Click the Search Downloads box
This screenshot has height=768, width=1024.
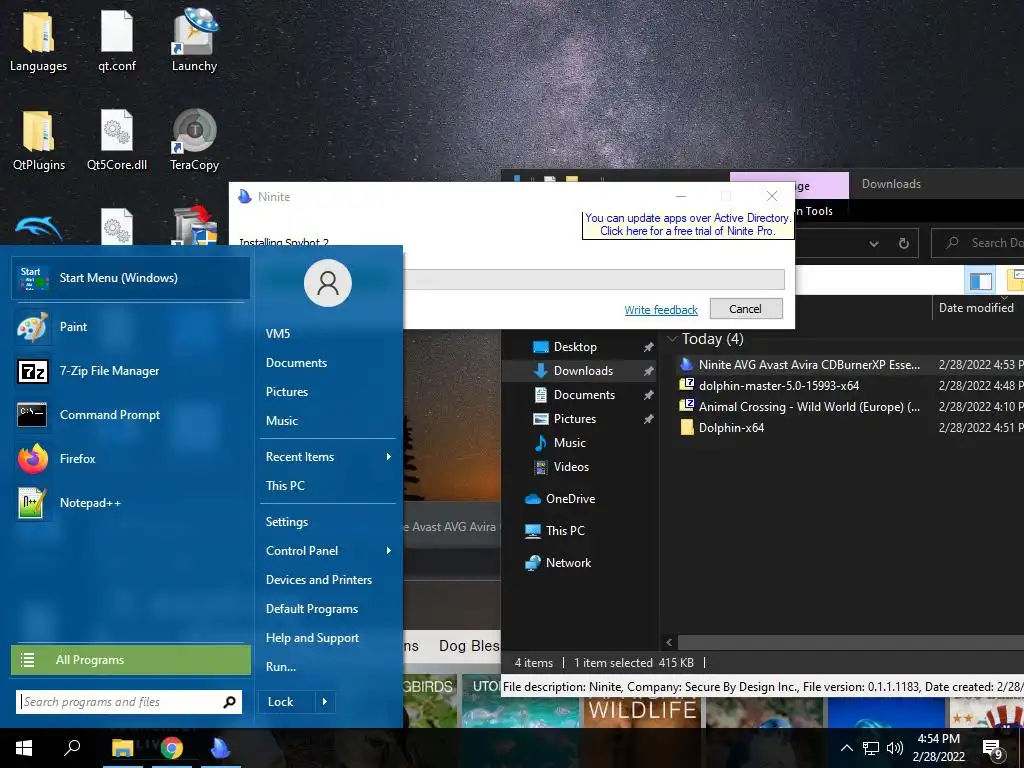pyautogui.click(x=978, y=243)
